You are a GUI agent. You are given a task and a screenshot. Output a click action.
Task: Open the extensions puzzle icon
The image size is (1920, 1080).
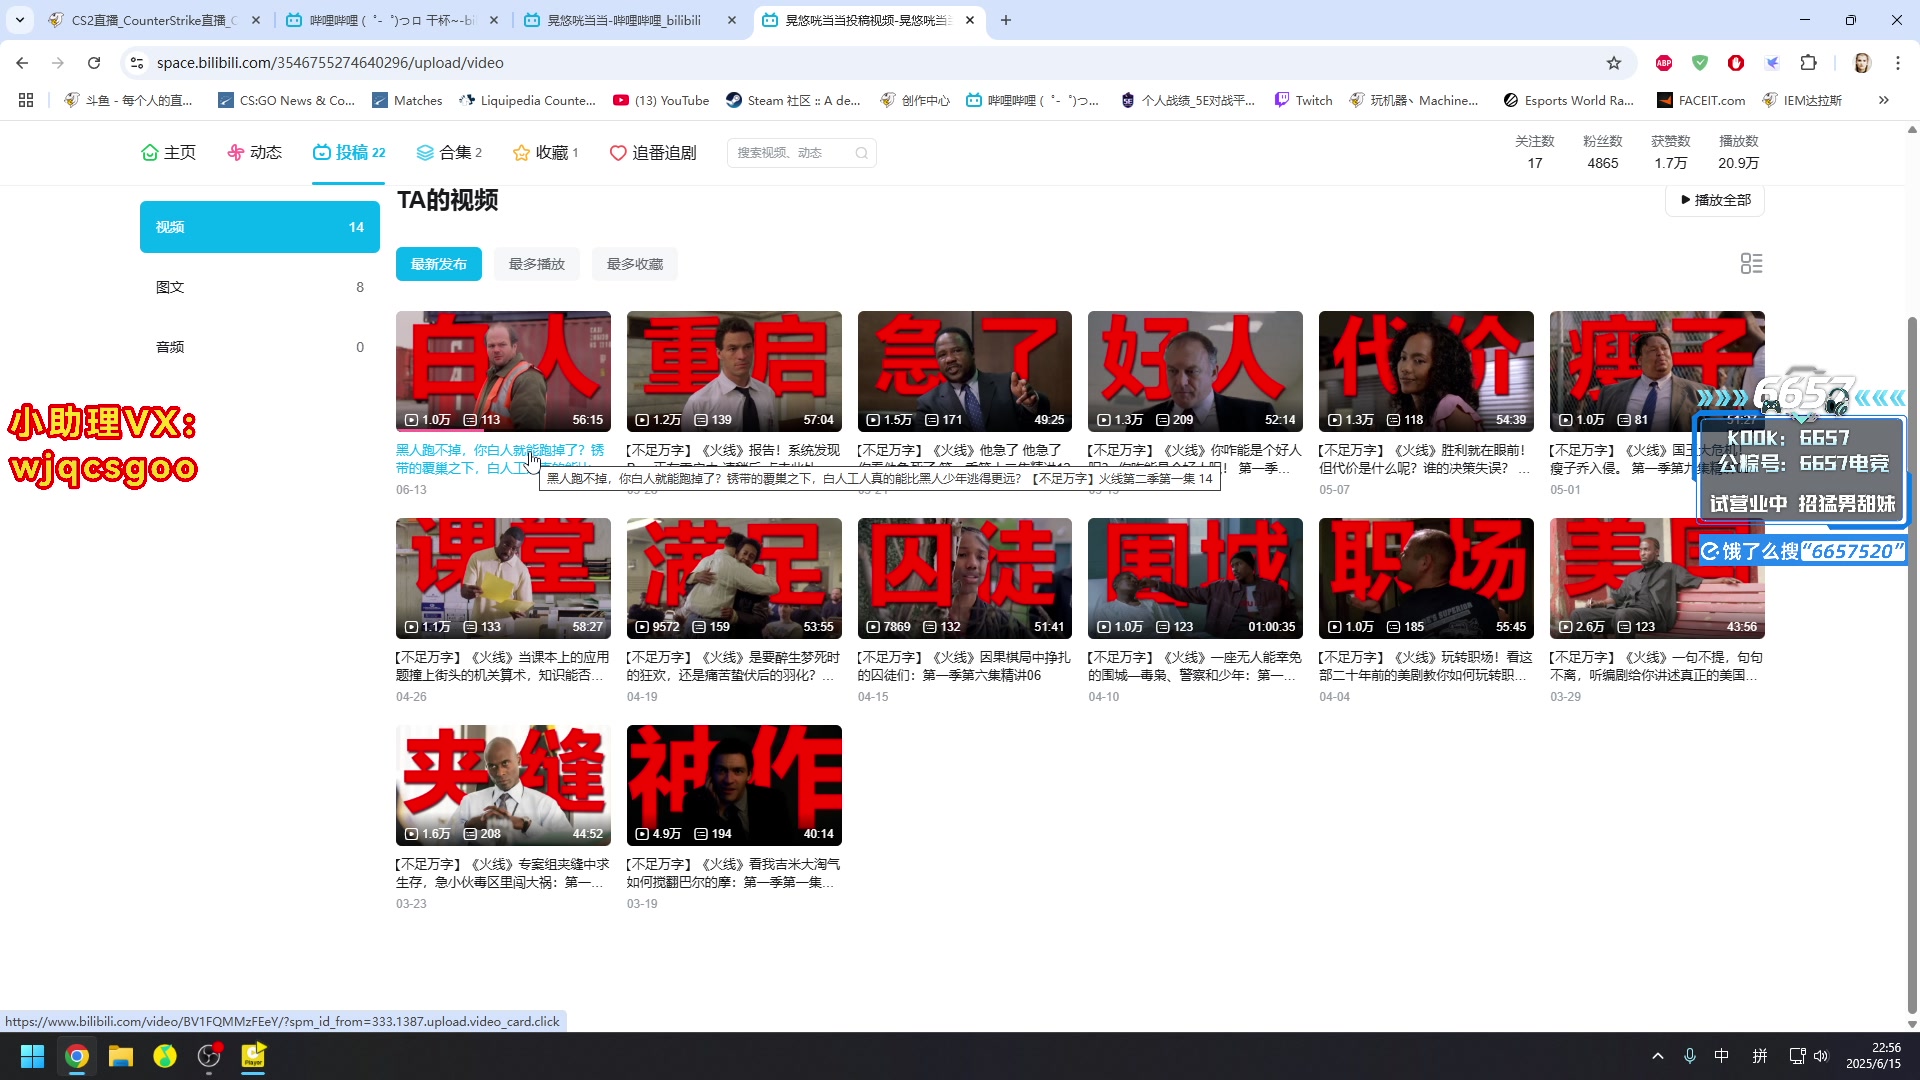click(x=1808, y=63)
